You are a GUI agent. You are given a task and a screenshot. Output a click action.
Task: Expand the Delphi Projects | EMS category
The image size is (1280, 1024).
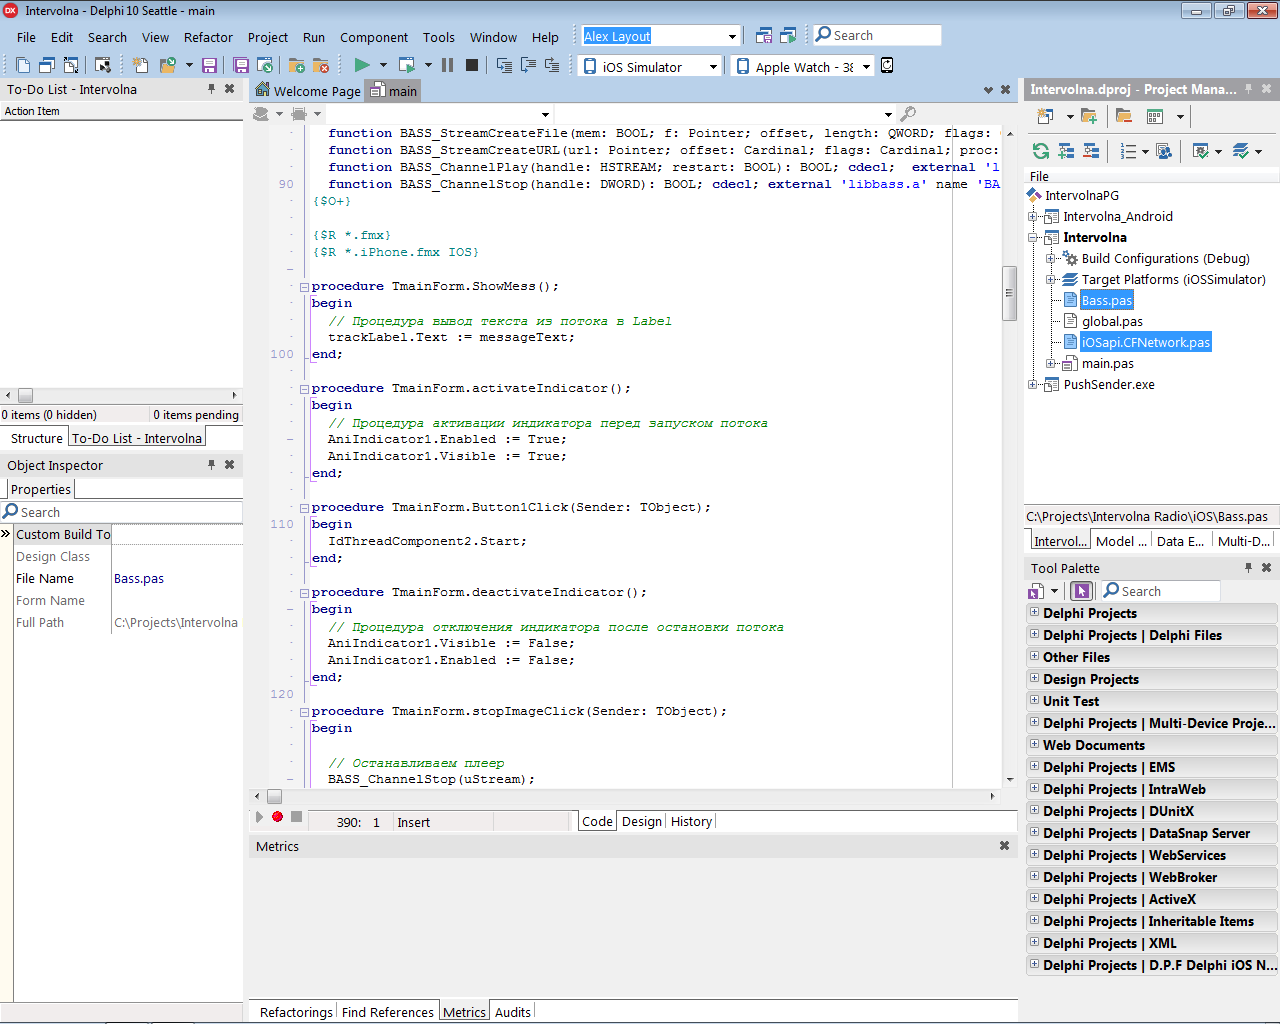[x=1034, y=767]
